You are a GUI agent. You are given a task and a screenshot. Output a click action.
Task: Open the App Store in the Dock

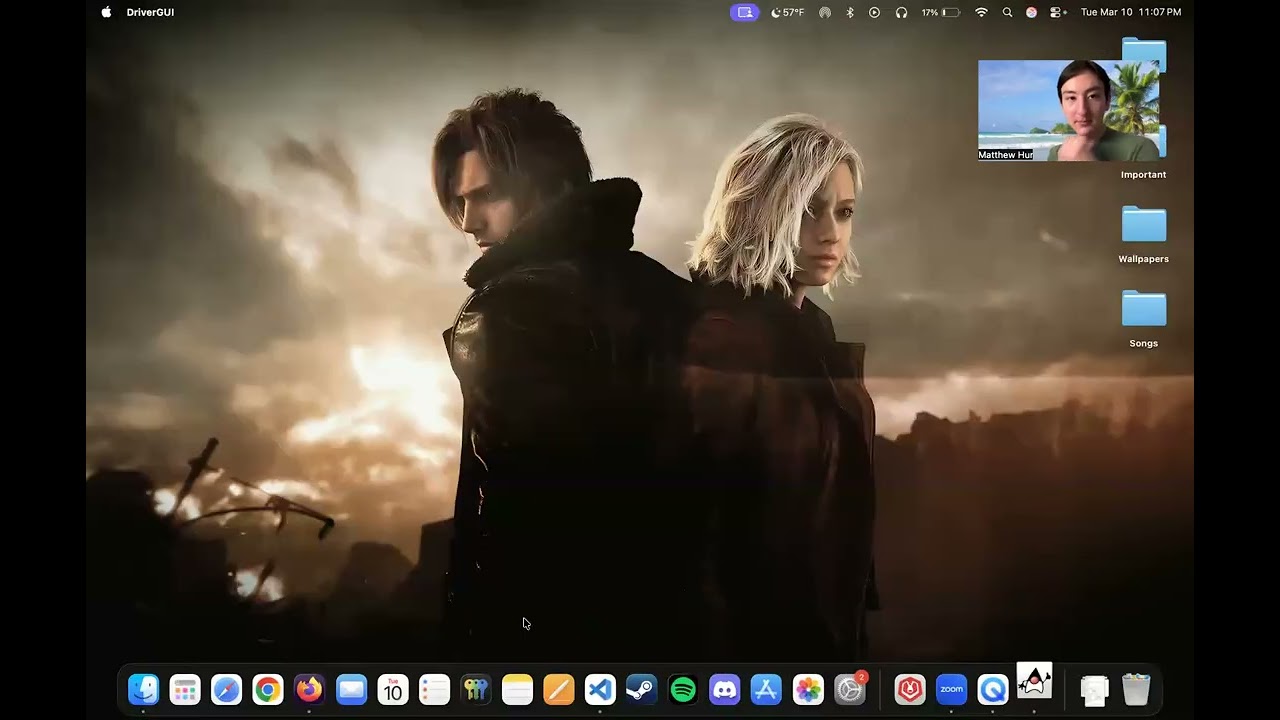click(766, 689)
